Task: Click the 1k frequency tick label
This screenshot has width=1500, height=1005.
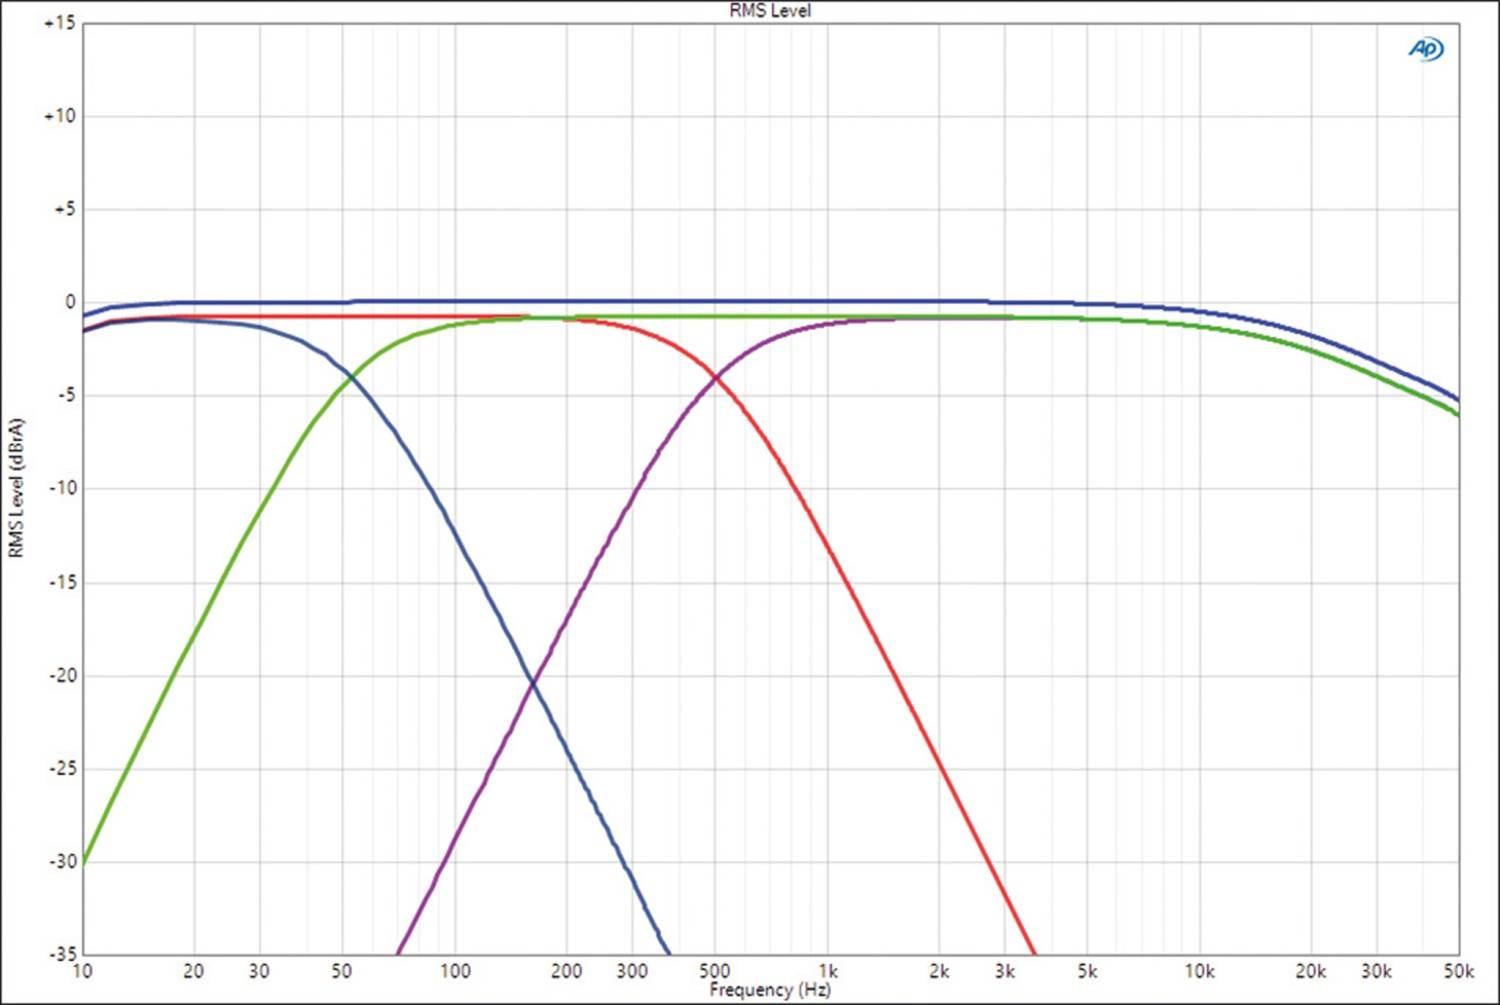Action: (x=828, y=971)
